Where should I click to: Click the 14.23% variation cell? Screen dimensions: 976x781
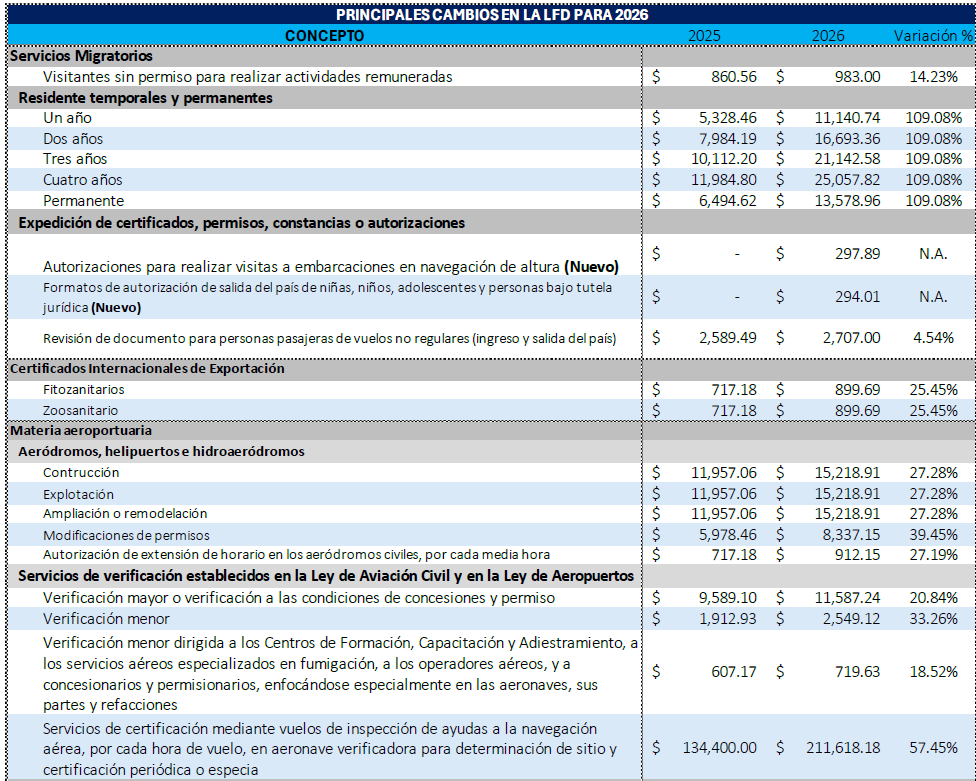pos(933,77)
